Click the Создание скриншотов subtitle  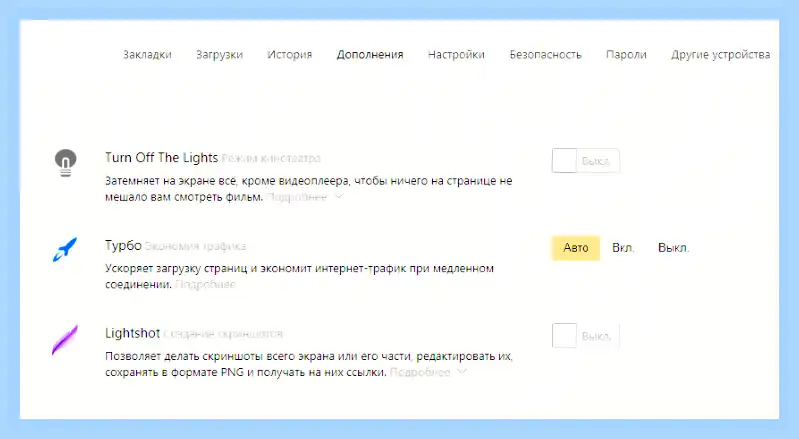point(223,334)
